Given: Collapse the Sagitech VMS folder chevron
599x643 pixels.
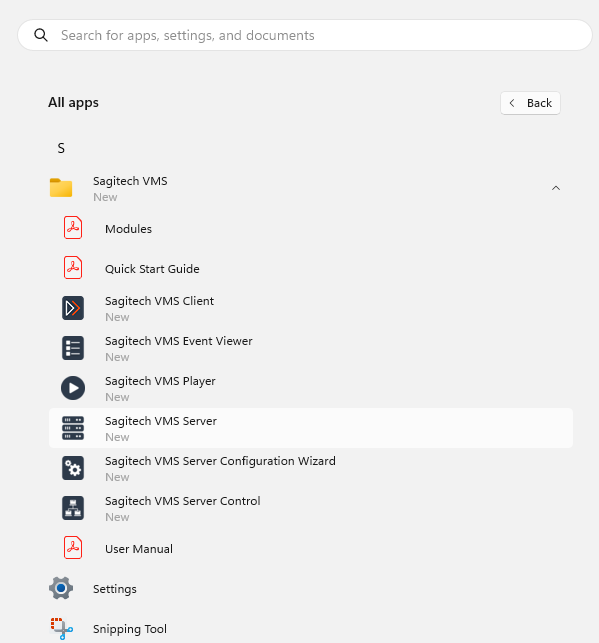Looking at the screenshot, I should coord(556,188).
